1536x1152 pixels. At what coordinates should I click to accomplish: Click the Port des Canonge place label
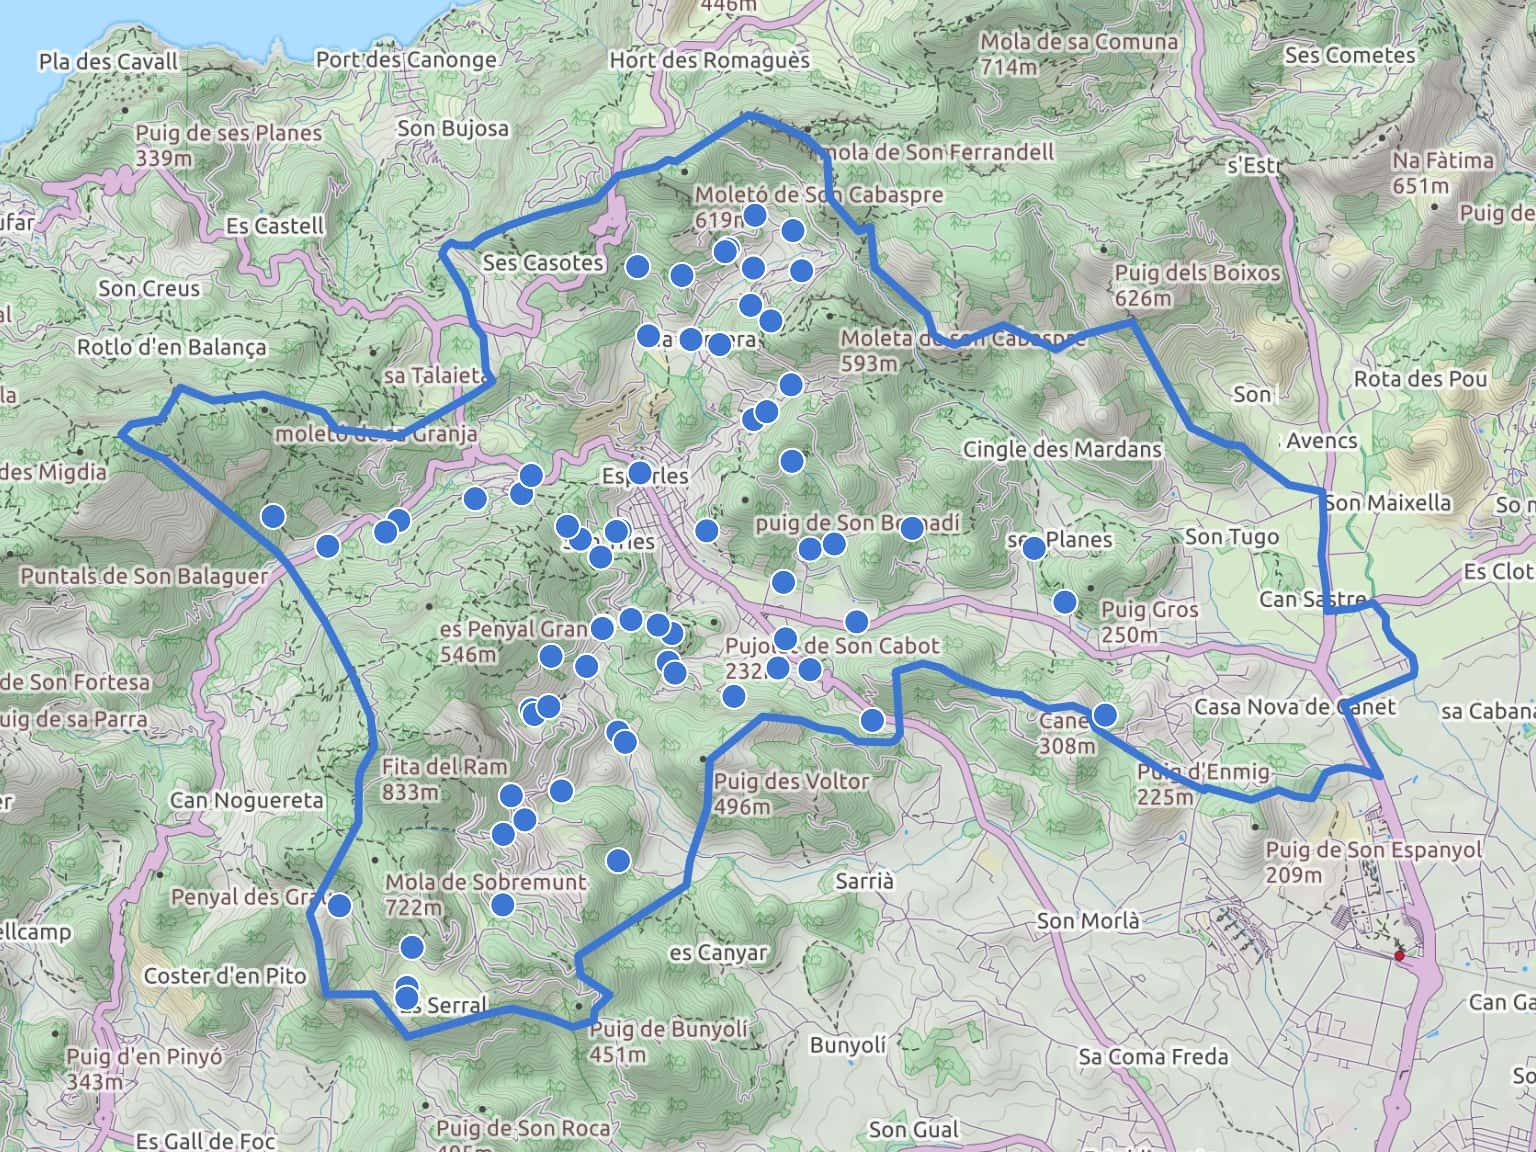[406, 60]
